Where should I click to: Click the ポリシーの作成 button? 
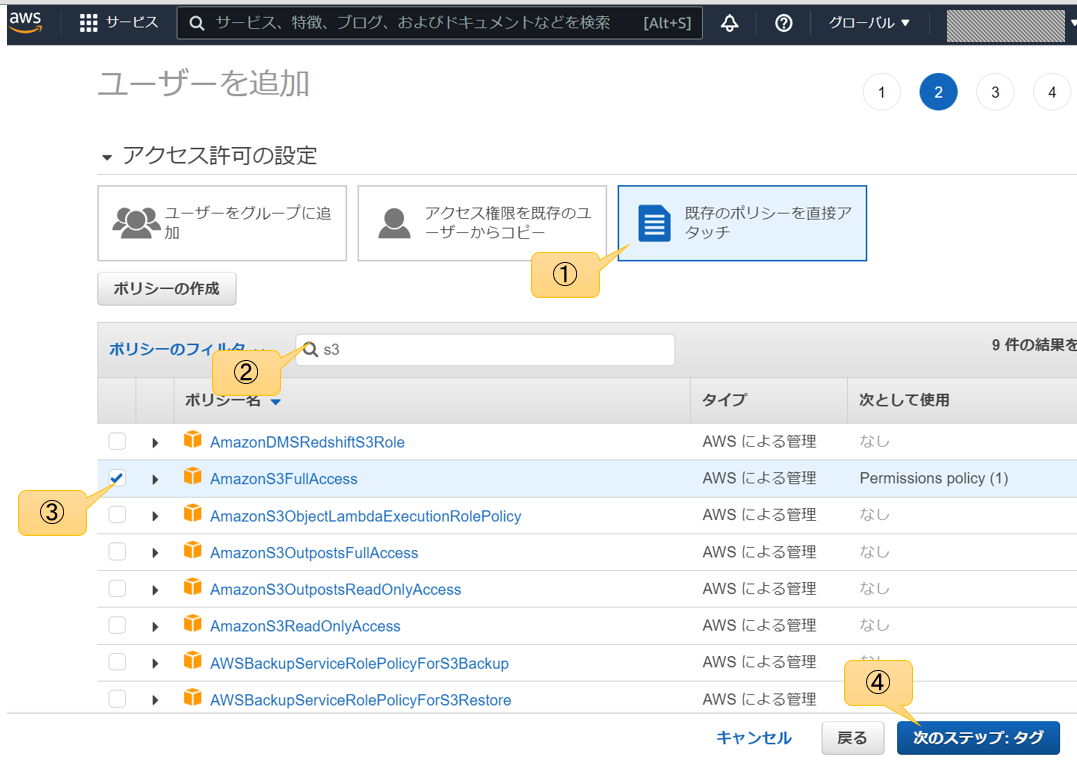[167, 289]
